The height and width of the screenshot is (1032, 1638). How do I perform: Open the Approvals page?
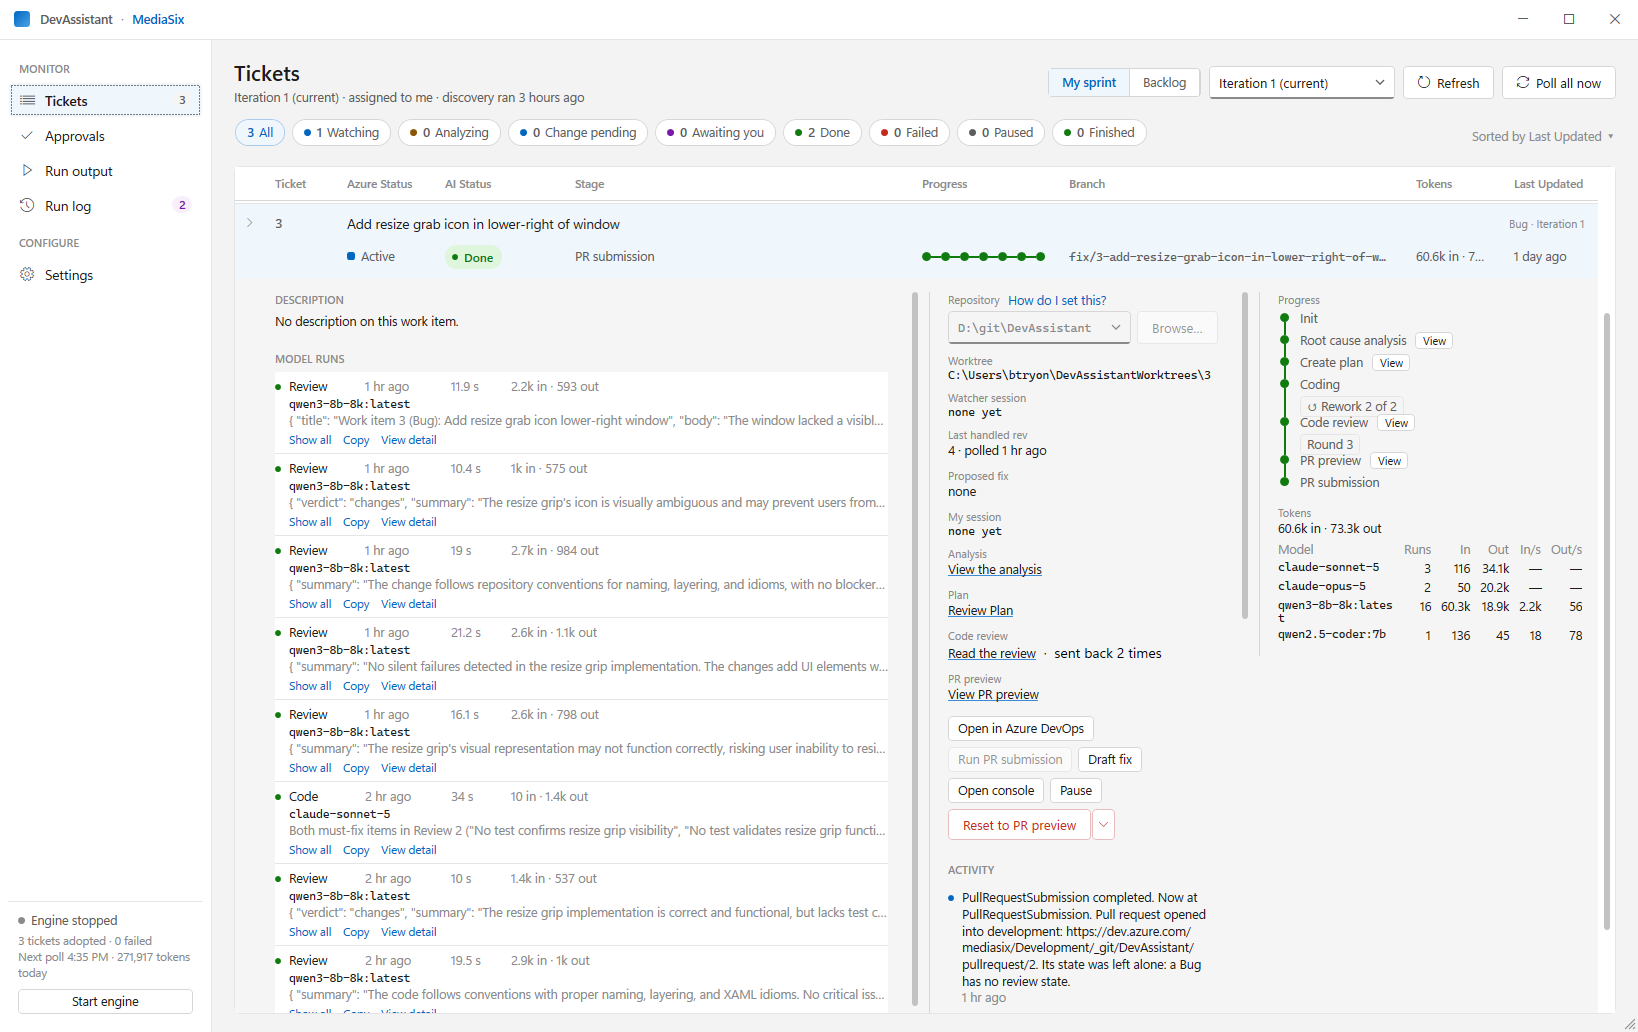[x=105, y=135]
